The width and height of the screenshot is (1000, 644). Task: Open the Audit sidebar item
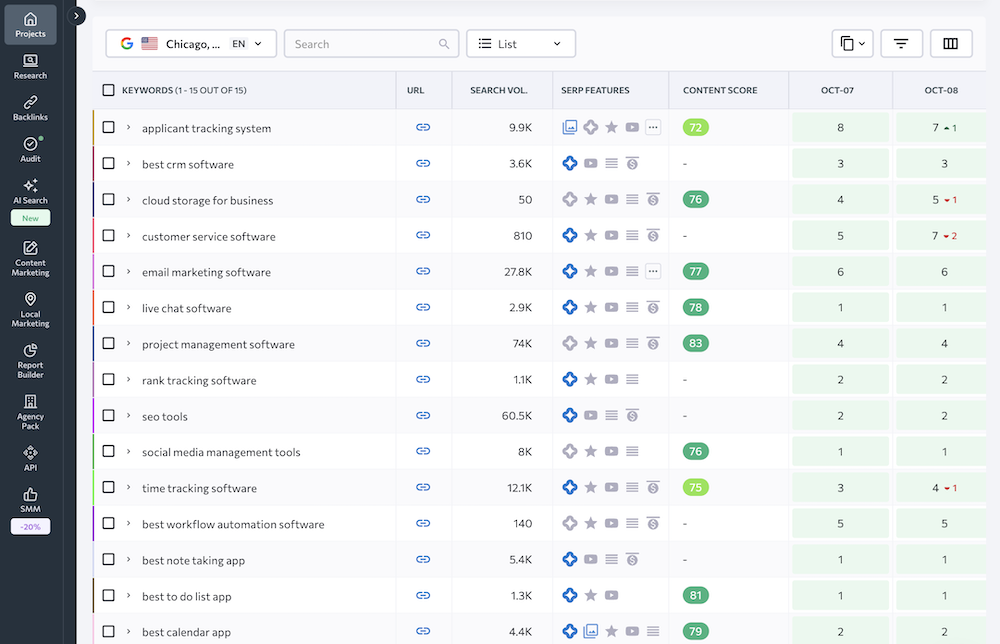(30, 149)
